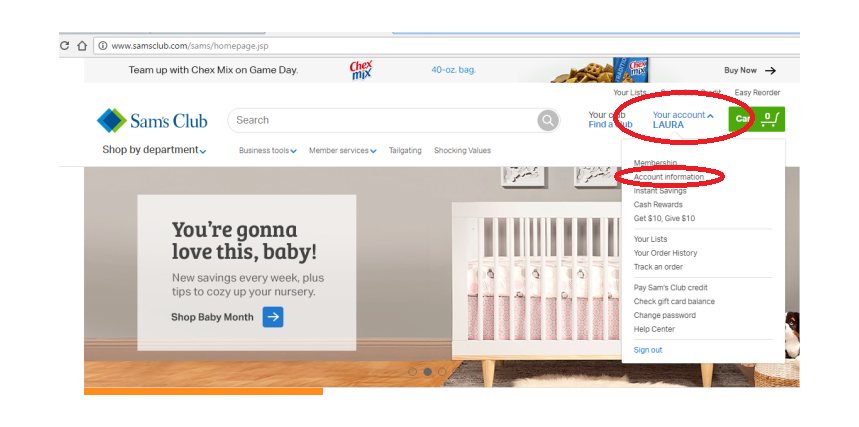Click the browser reload icon
Screen dimensions: 859x427
65,46
